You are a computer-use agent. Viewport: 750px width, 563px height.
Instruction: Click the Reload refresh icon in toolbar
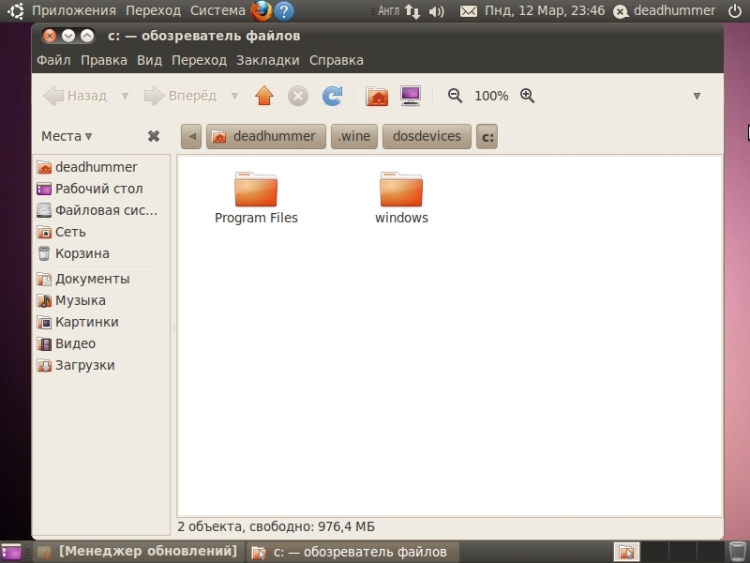[x=332, y=96]
